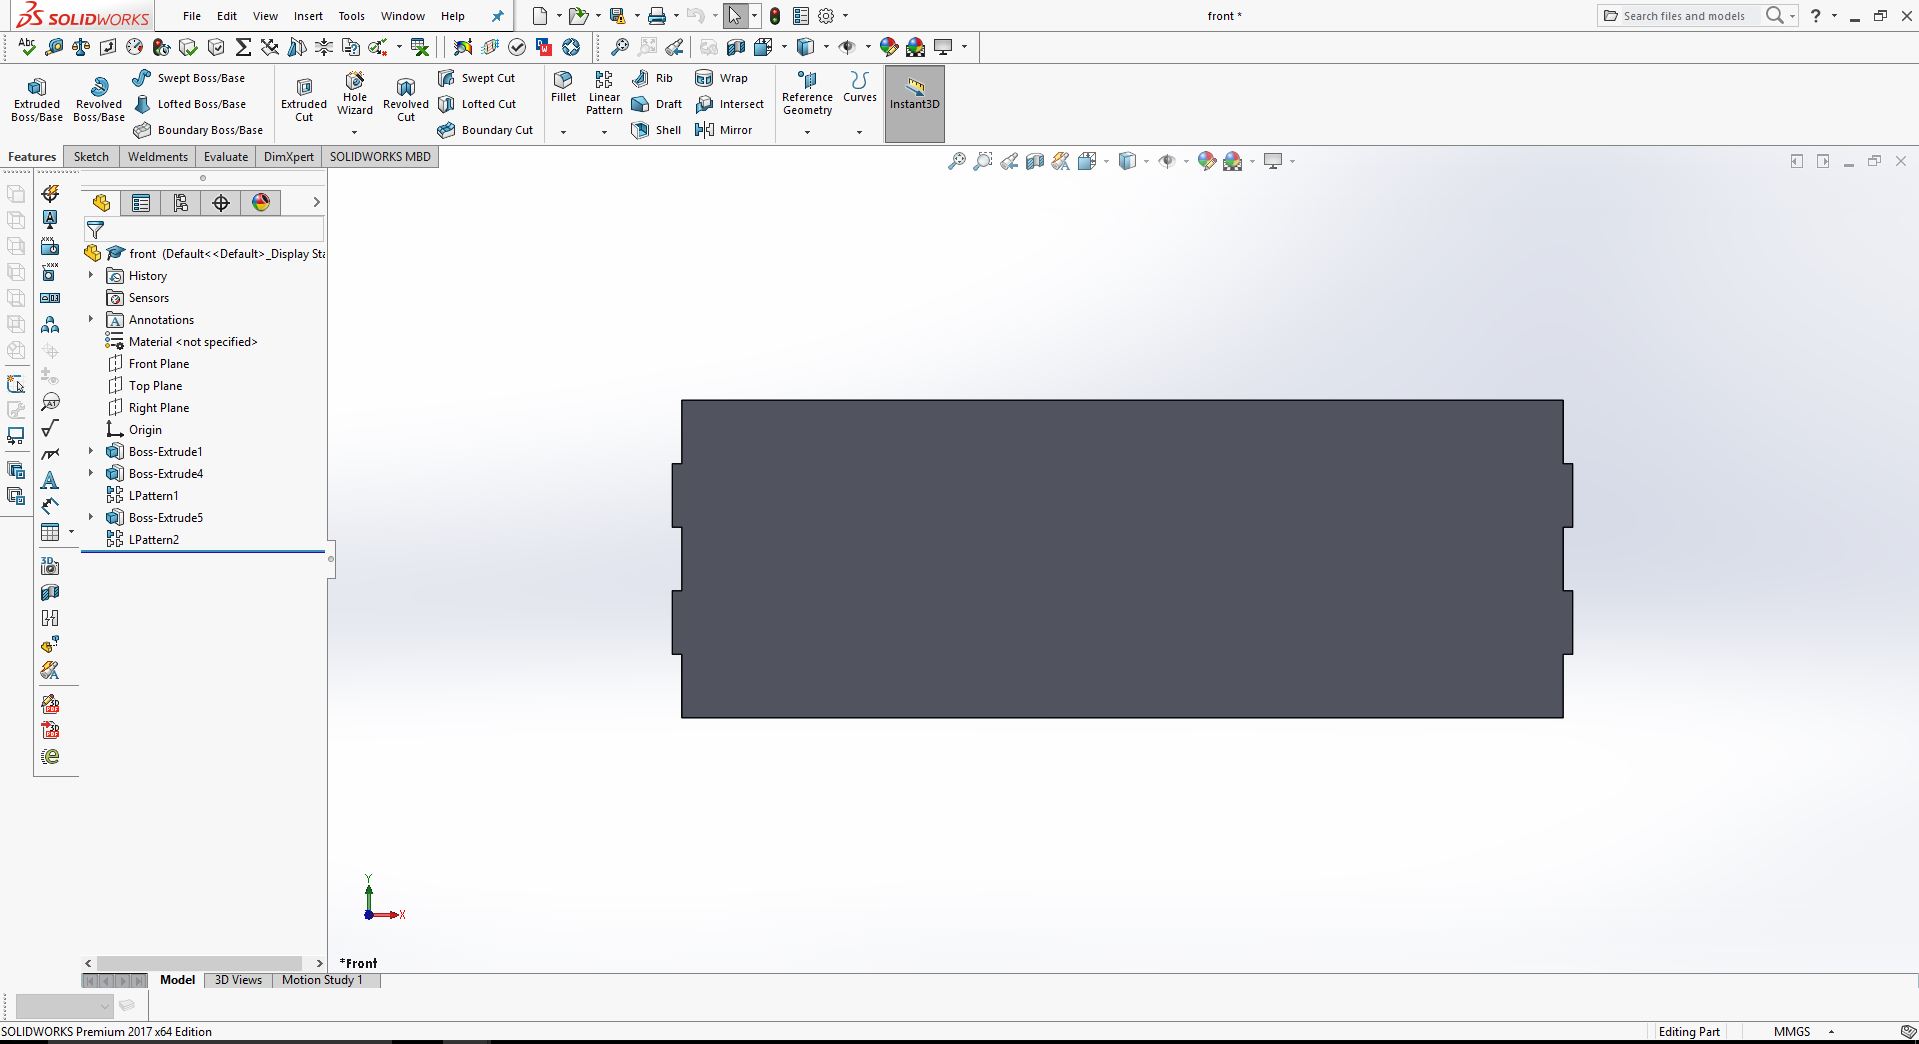This screenshot has width=1919, height=1044.
Task: Click the feature tree filter field
Action: (x=204, y=230)
